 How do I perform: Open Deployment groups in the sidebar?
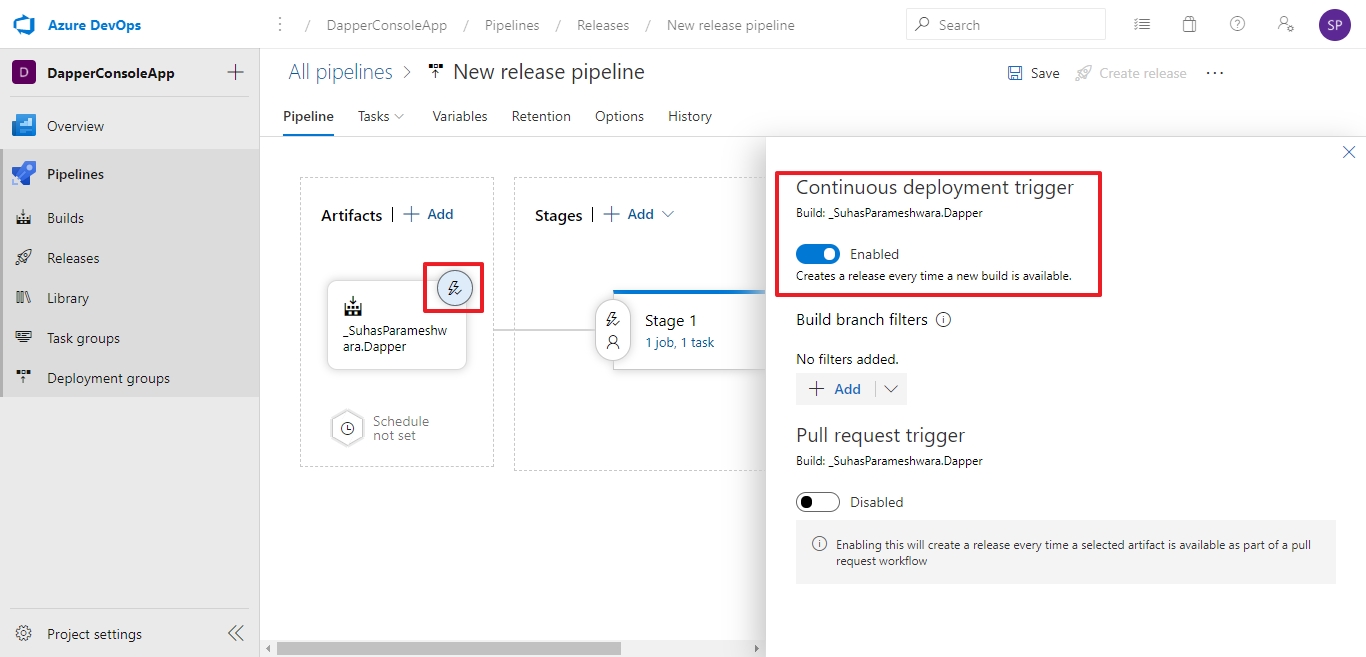tap(130, 378)
